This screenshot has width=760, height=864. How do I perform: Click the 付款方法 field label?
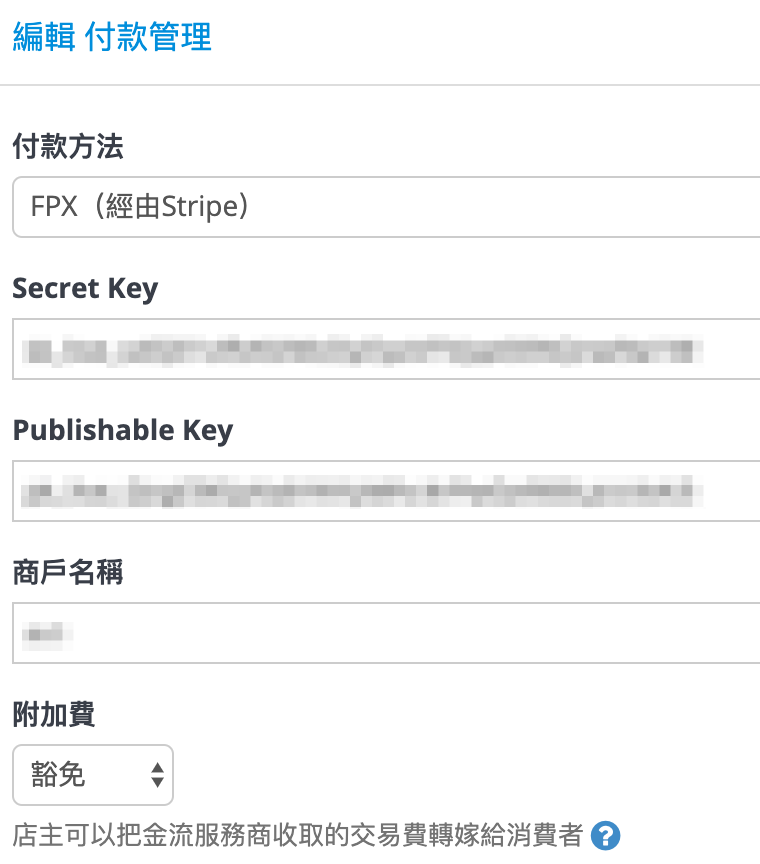click(68, 147)
